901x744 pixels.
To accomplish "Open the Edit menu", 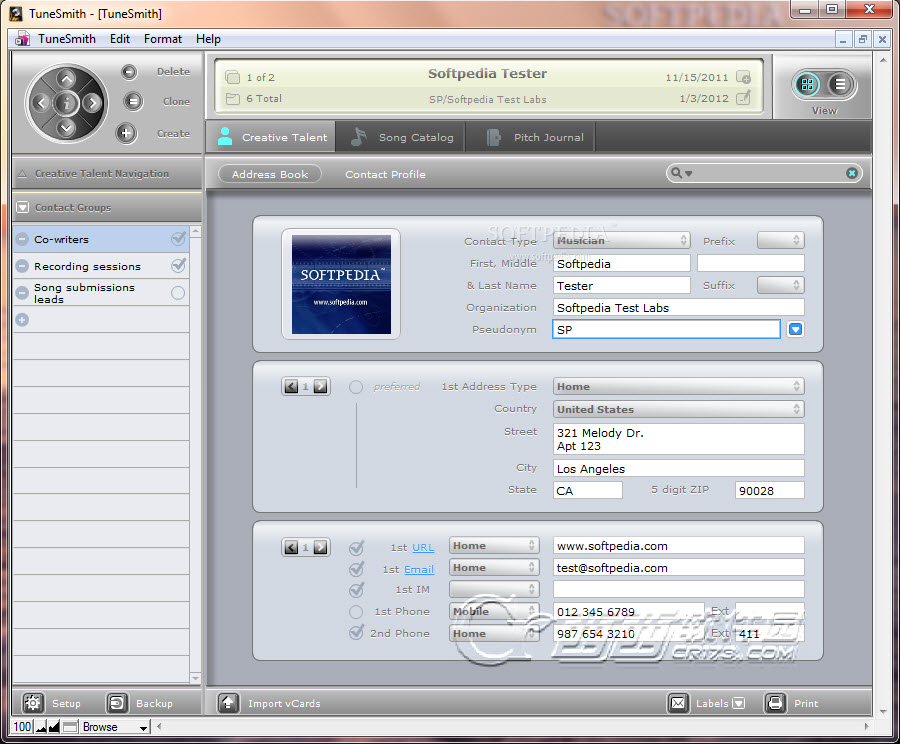I will point(120,38).
